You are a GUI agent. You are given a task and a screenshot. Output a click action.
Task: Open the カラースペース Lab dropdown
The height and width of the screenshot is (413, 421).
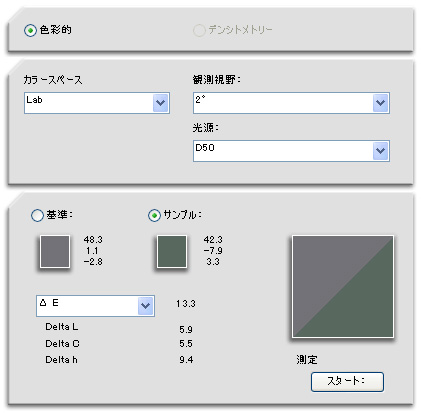(x=97, y=103)
